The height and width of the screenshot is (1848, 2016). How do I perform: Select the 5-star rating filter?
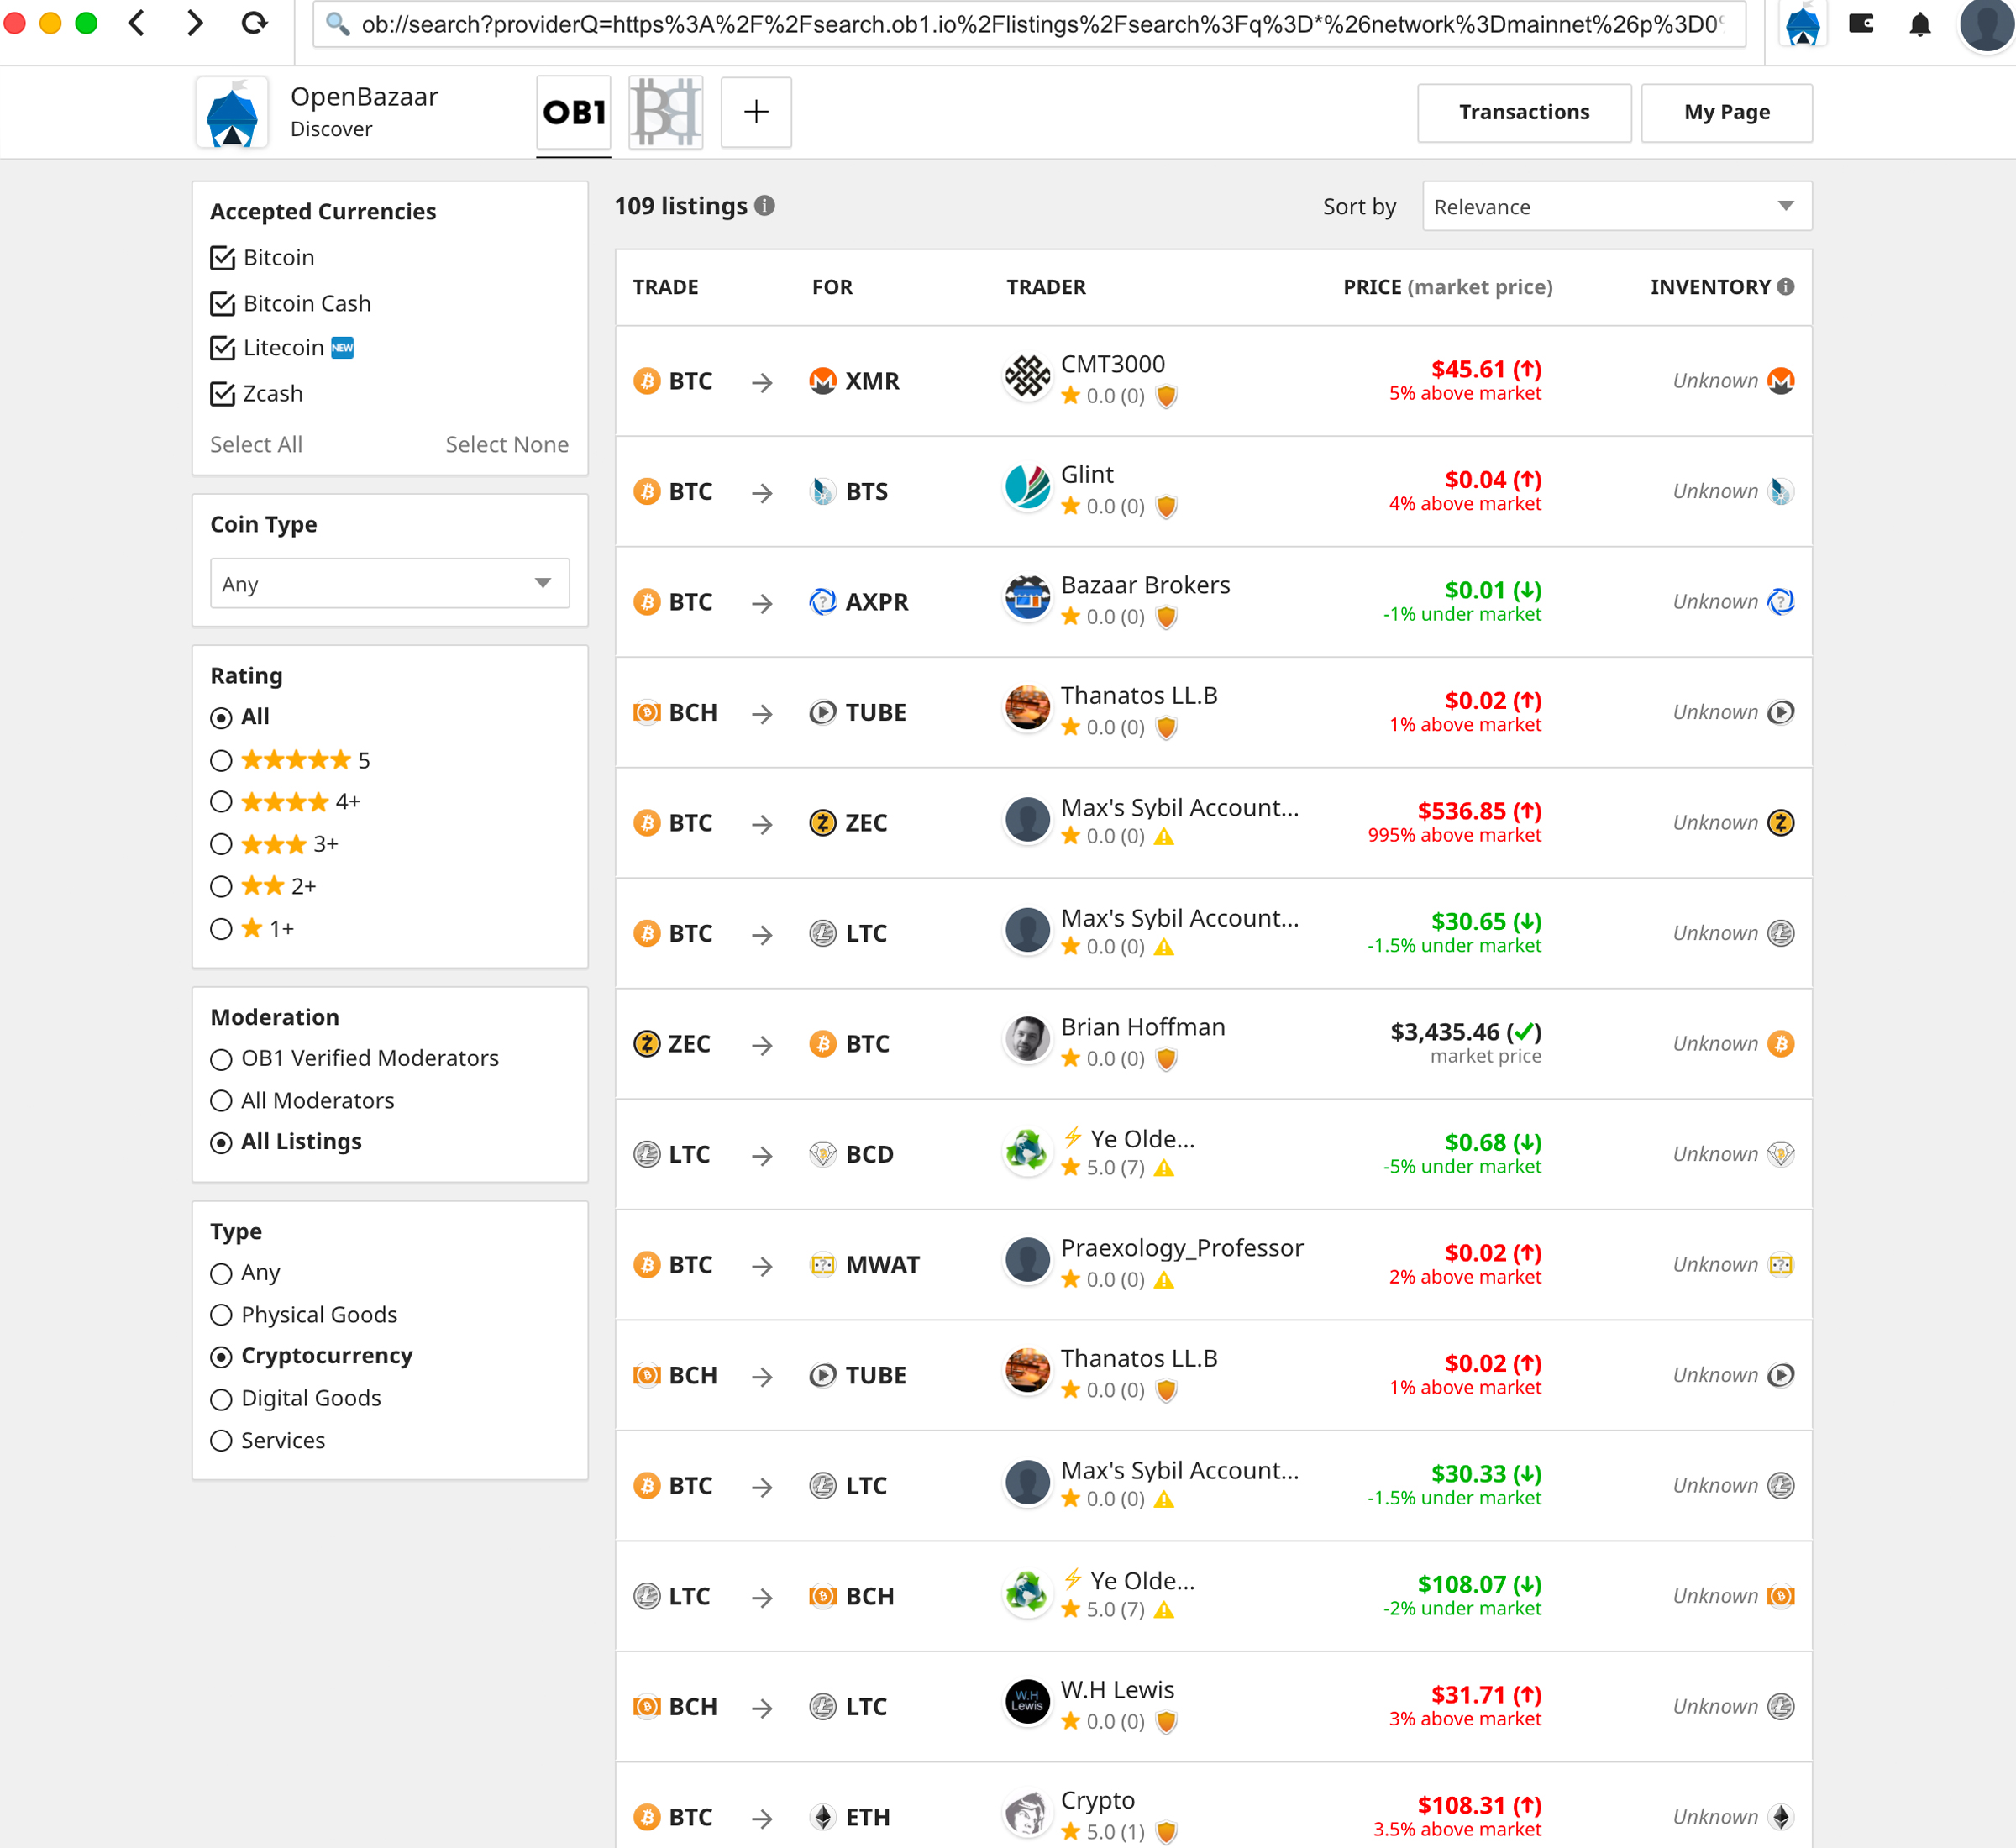pos(220,760)
